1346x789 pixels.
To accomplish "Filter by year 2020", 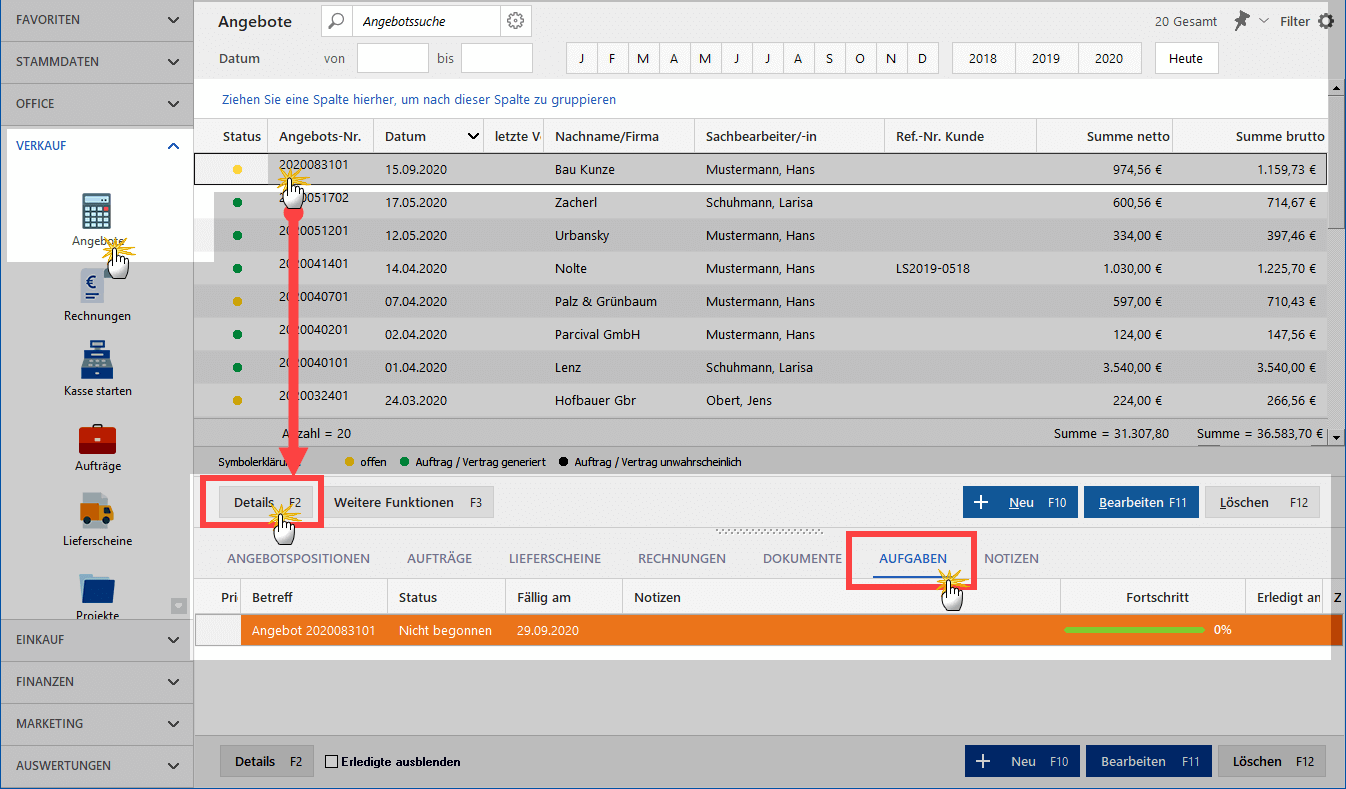I will (x=1109, y=58).
